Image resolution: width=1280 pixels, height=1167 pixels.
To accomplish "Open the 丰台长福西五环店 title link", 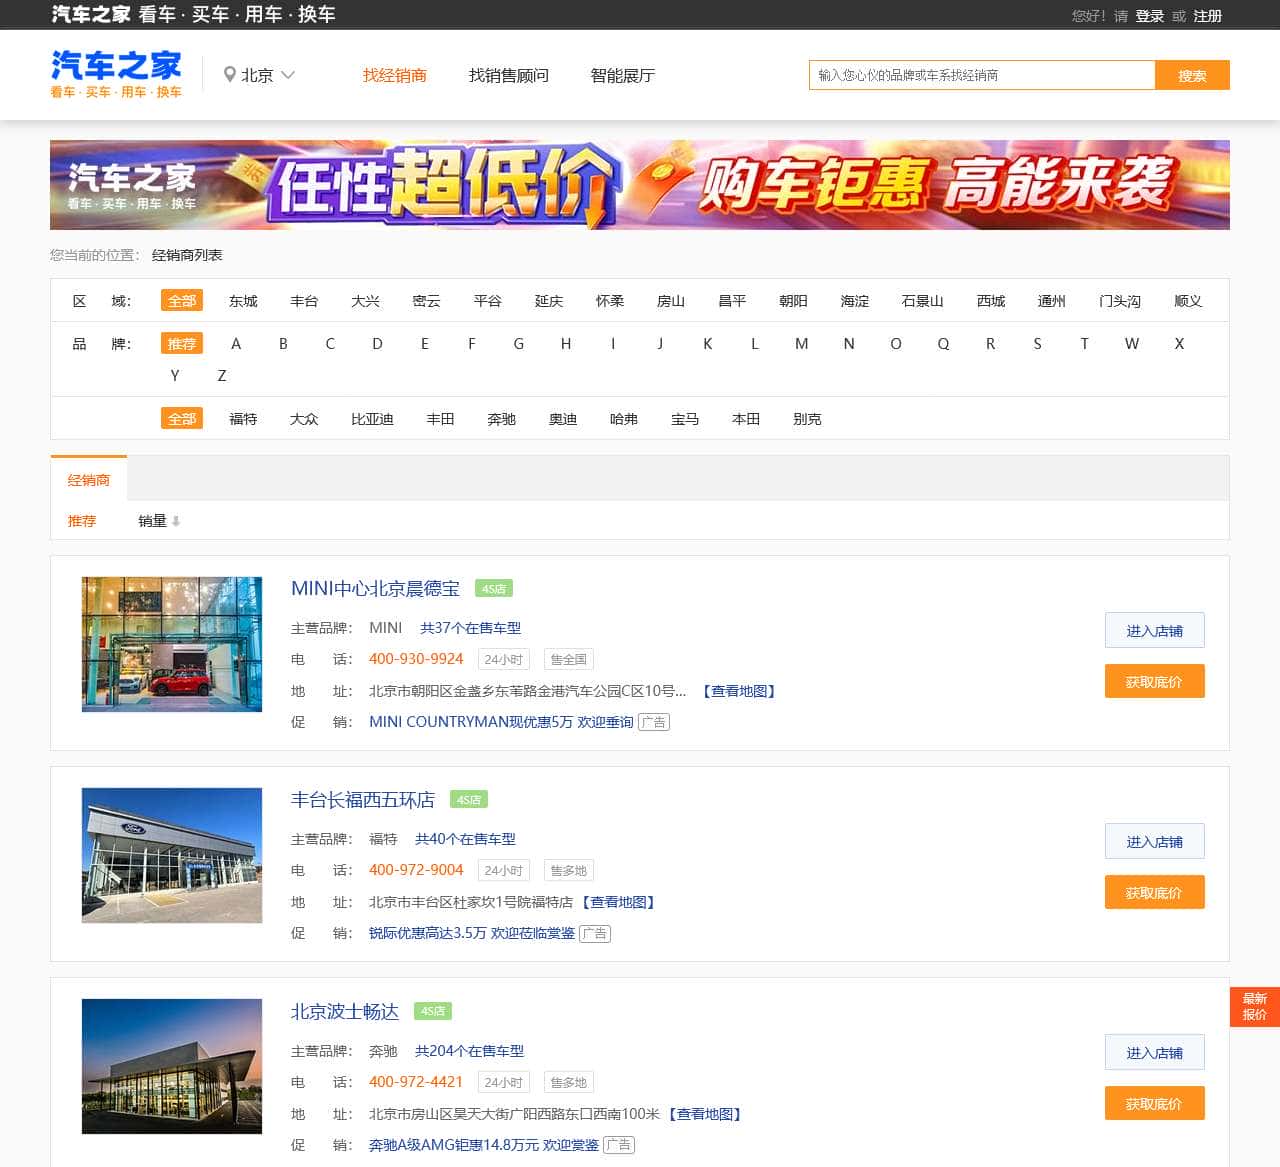I will click(x=363, y=800).
